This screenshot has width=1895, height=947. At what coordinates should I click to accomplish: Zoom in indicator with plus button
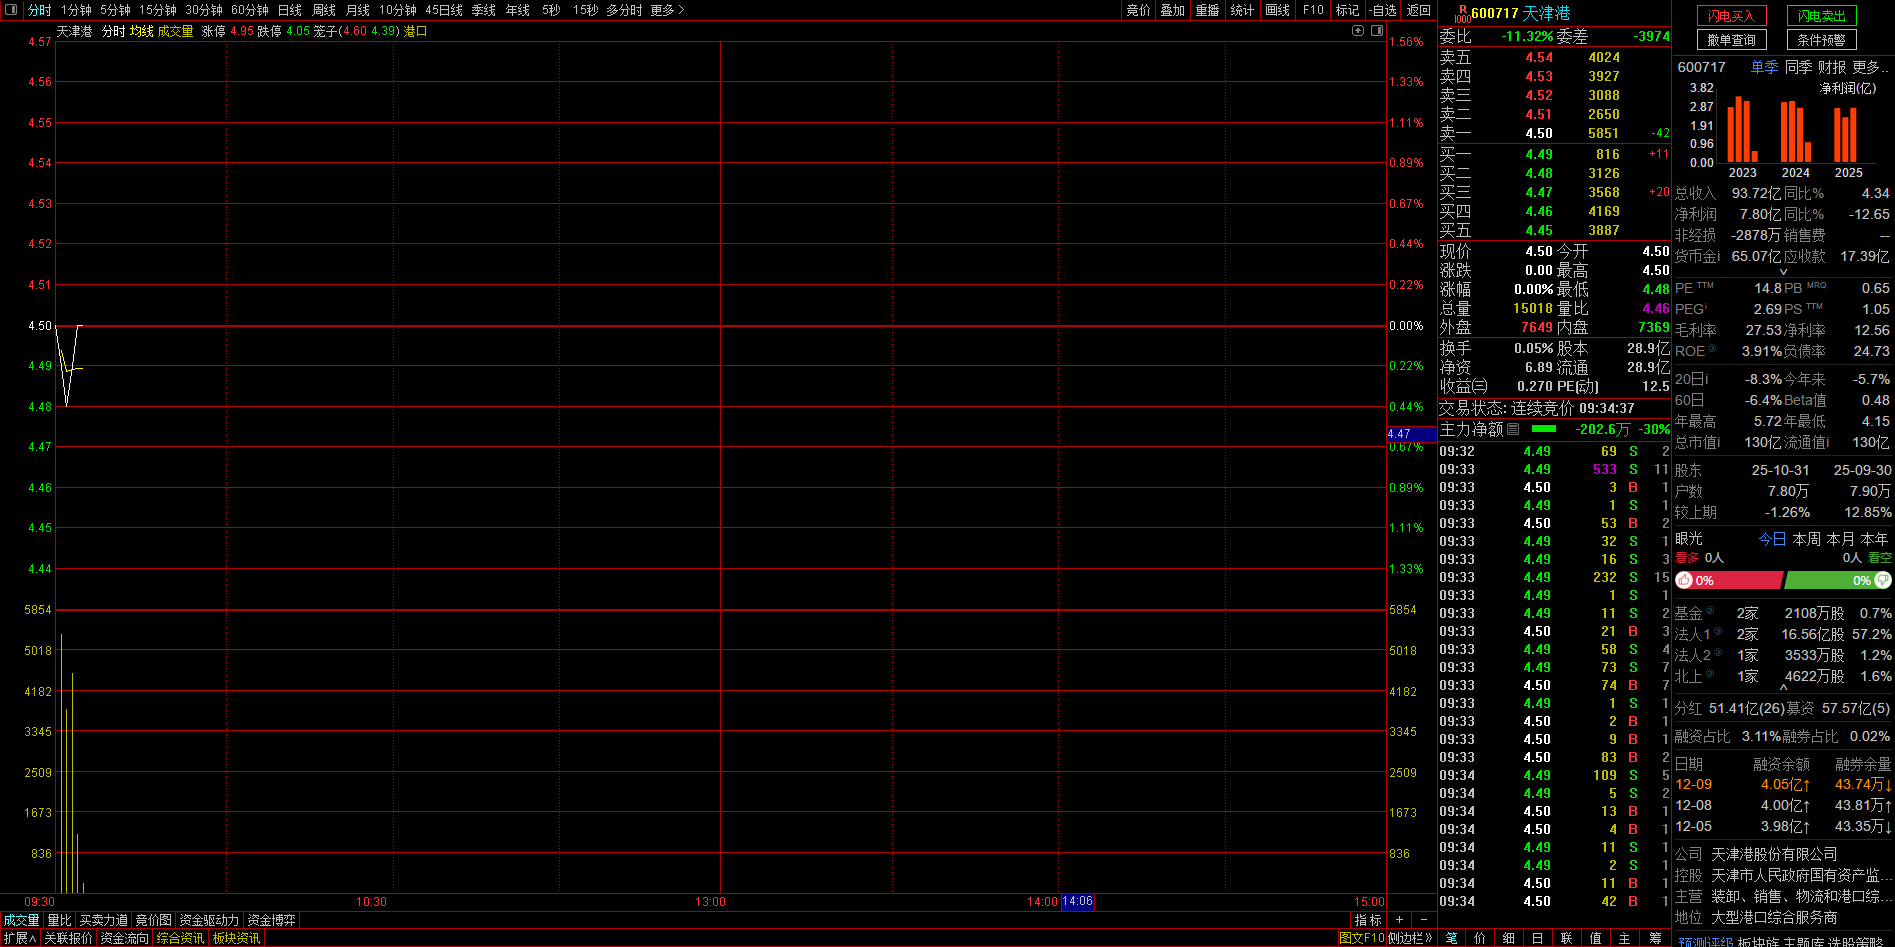tap(1399, 920)
